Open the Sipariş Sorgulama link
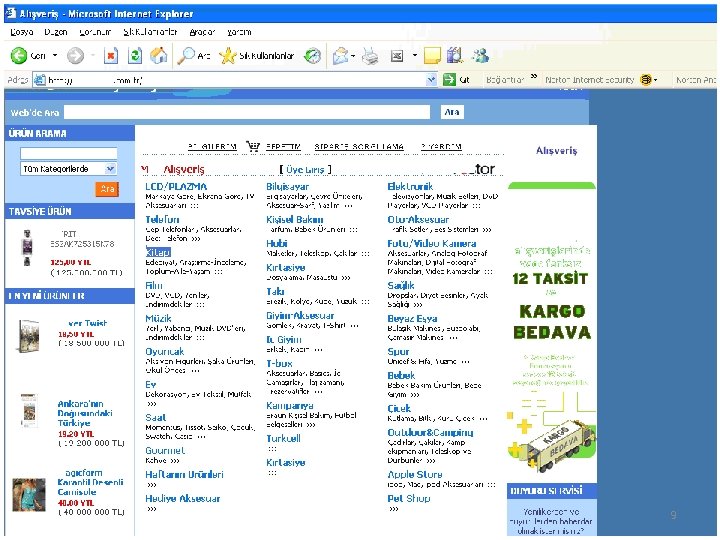 coord(359,146)
